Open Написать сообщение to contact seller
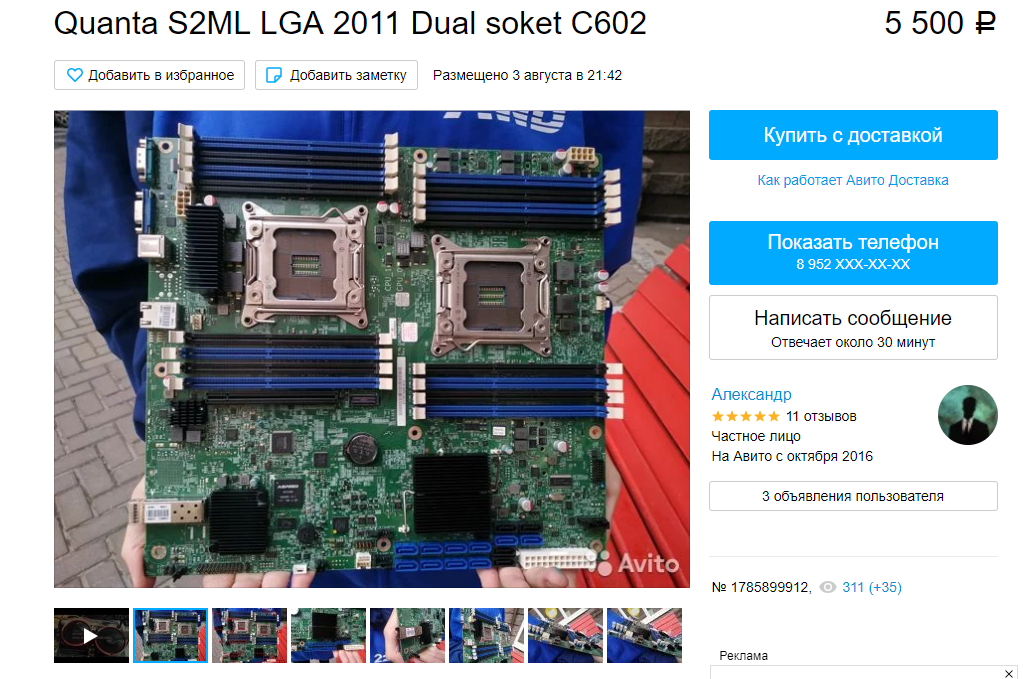Screen dimensions: 1023x679 coord(853,327)
